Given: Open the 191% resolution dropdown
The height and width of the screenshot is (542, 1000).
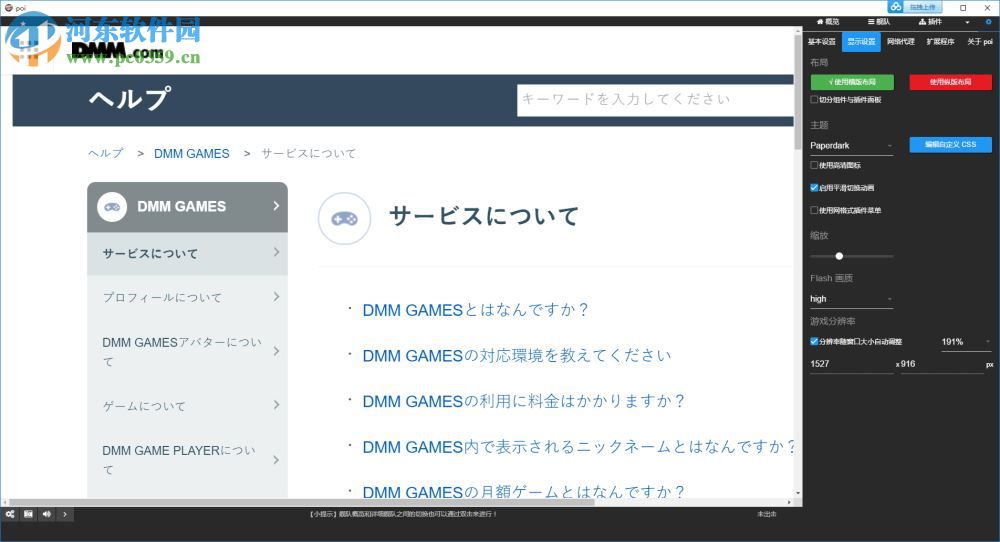Looking at the screenshot, I should coord(966,342).
